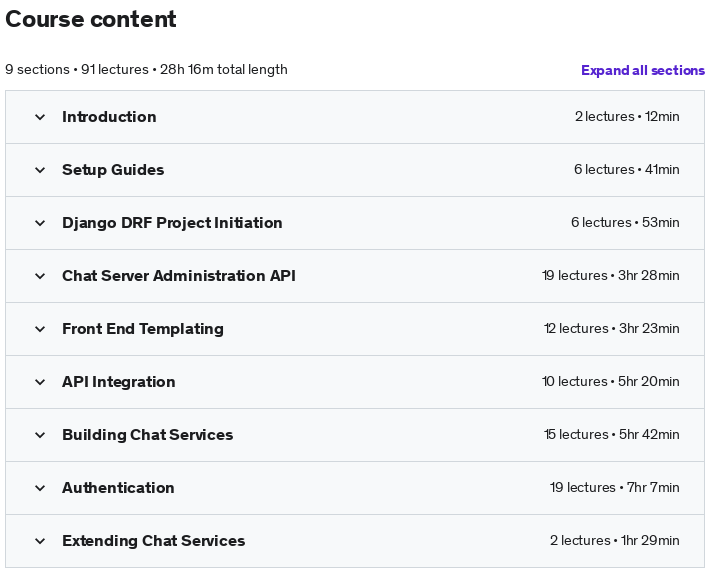705x568 pixels.
Task: Click '6 lectures • 53min' text
Action: point(625,223)
